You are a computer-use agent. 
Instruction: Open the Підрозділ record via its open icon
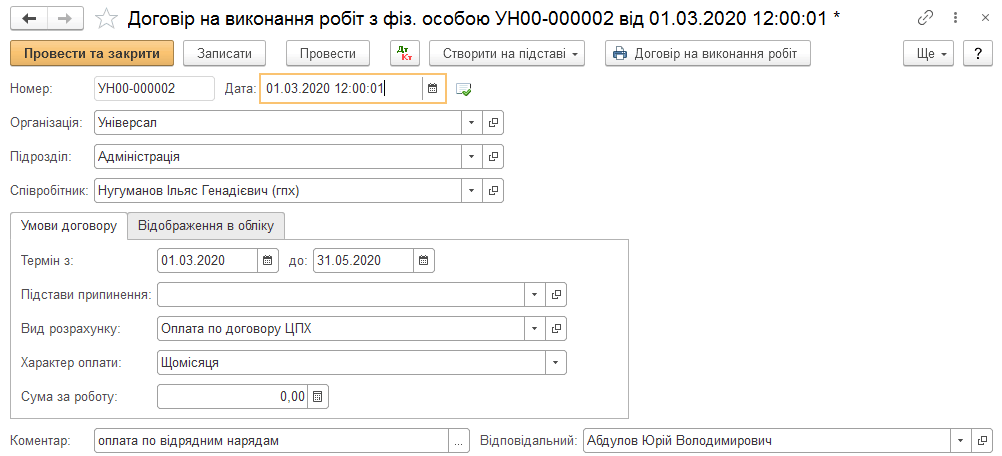[x=493, y=156]
